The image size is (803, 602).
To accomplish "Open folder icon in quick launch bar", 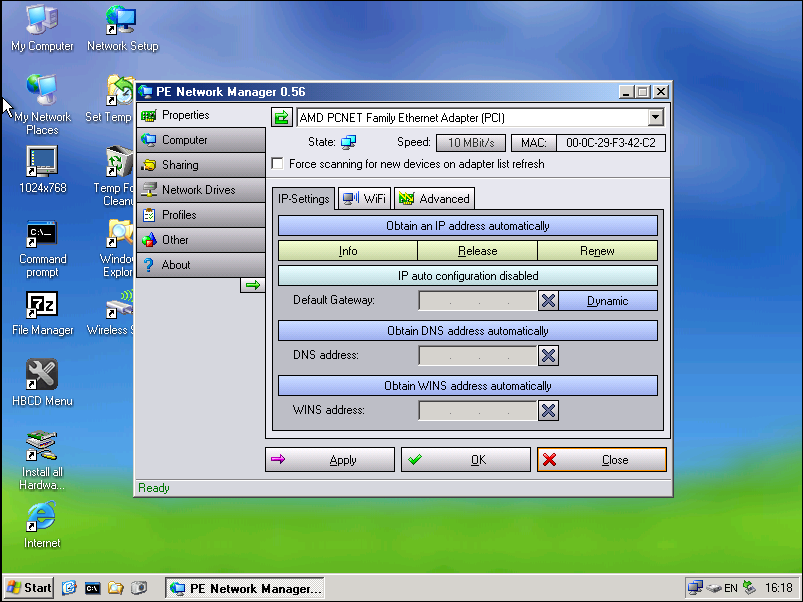I will pos(116,588).
